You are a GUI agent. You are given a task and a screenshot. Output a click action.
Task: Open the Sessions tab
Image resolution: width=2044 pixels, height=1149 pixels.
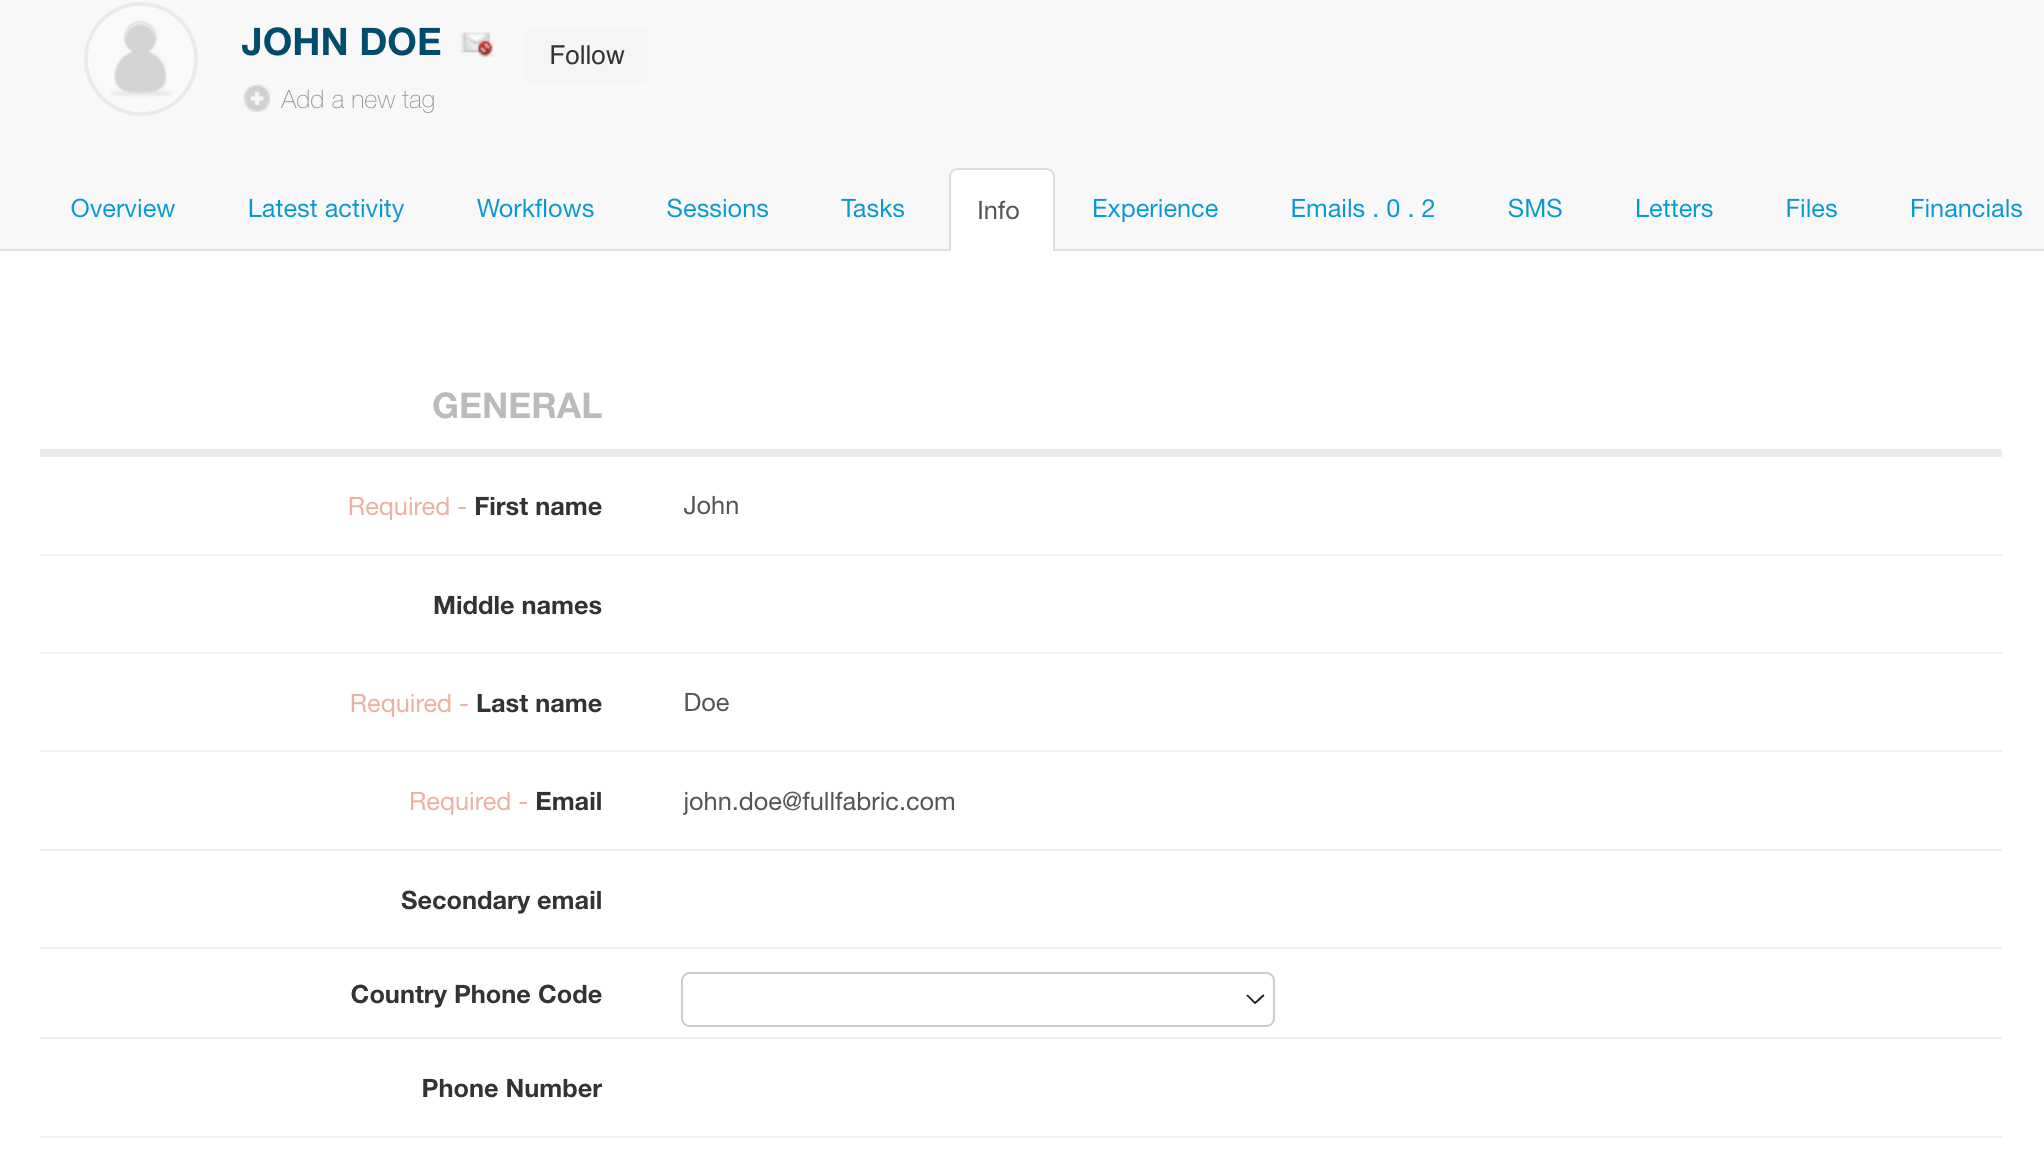click(x=717, y=208)
